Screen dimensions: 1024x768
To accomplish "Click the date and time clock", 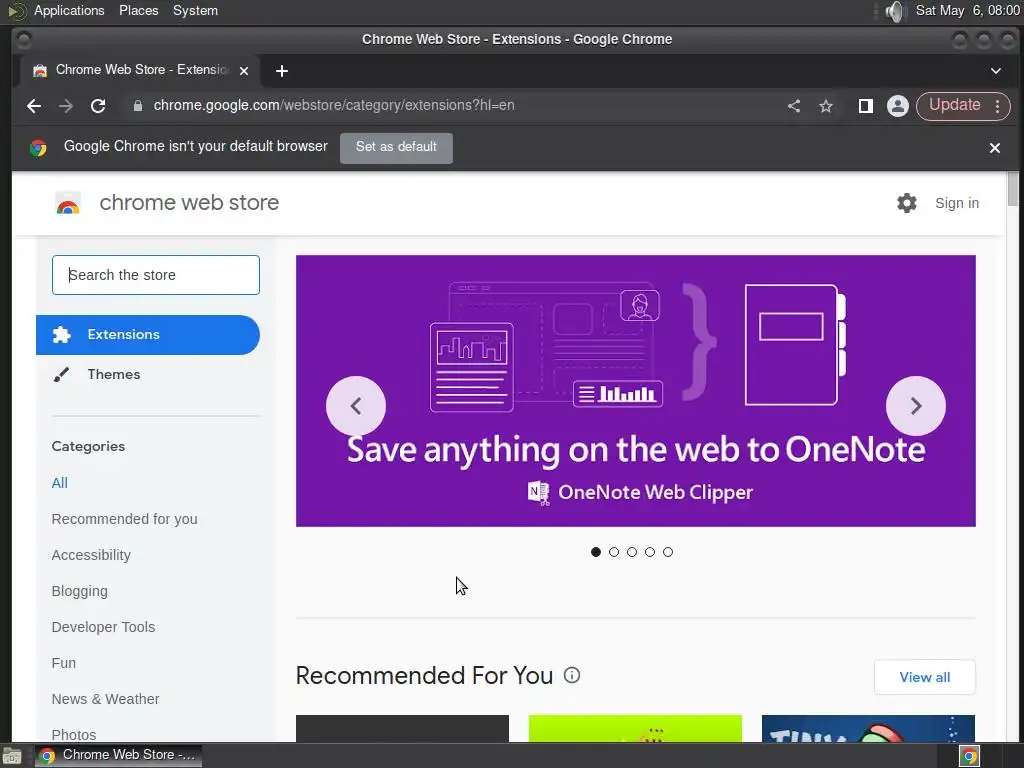I will pos(968,10).
